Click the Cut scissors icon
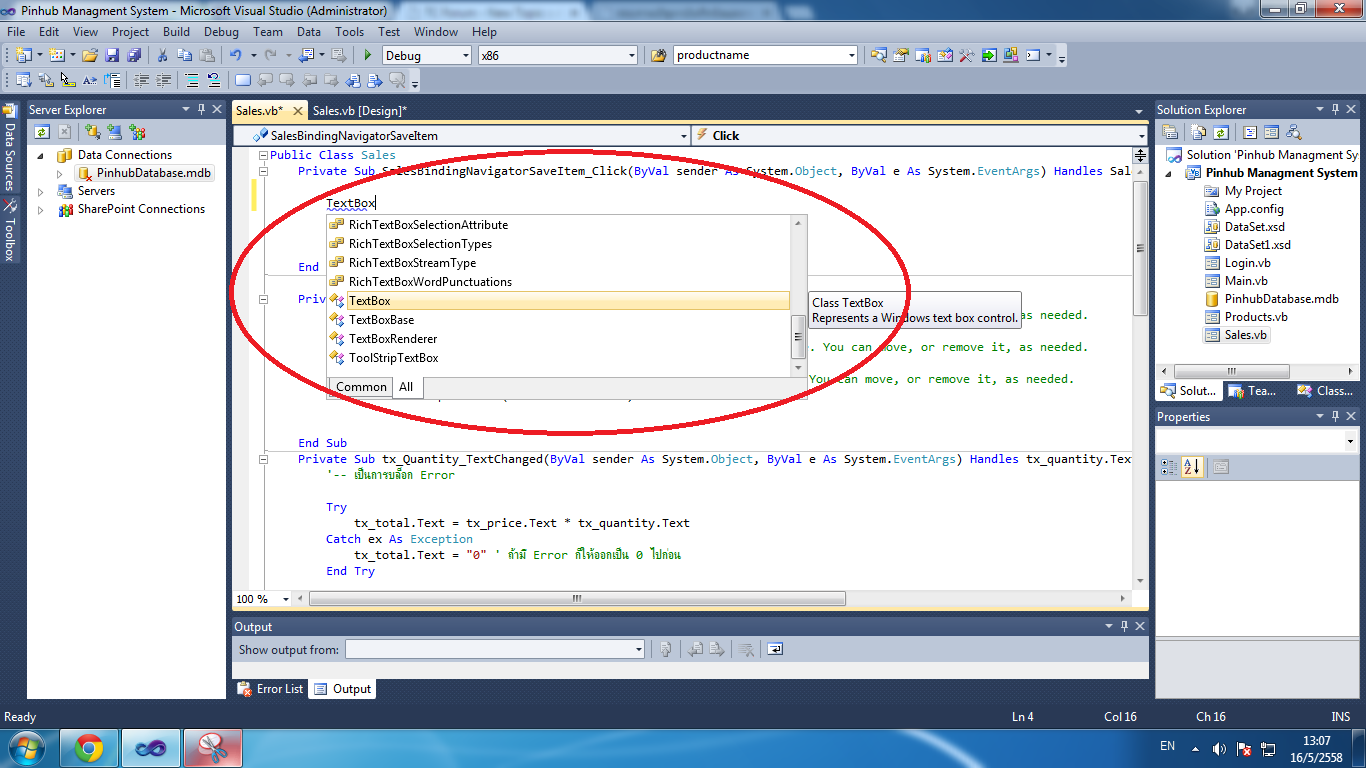Viewport: 1366px width, 768px height. click(162, 55)
